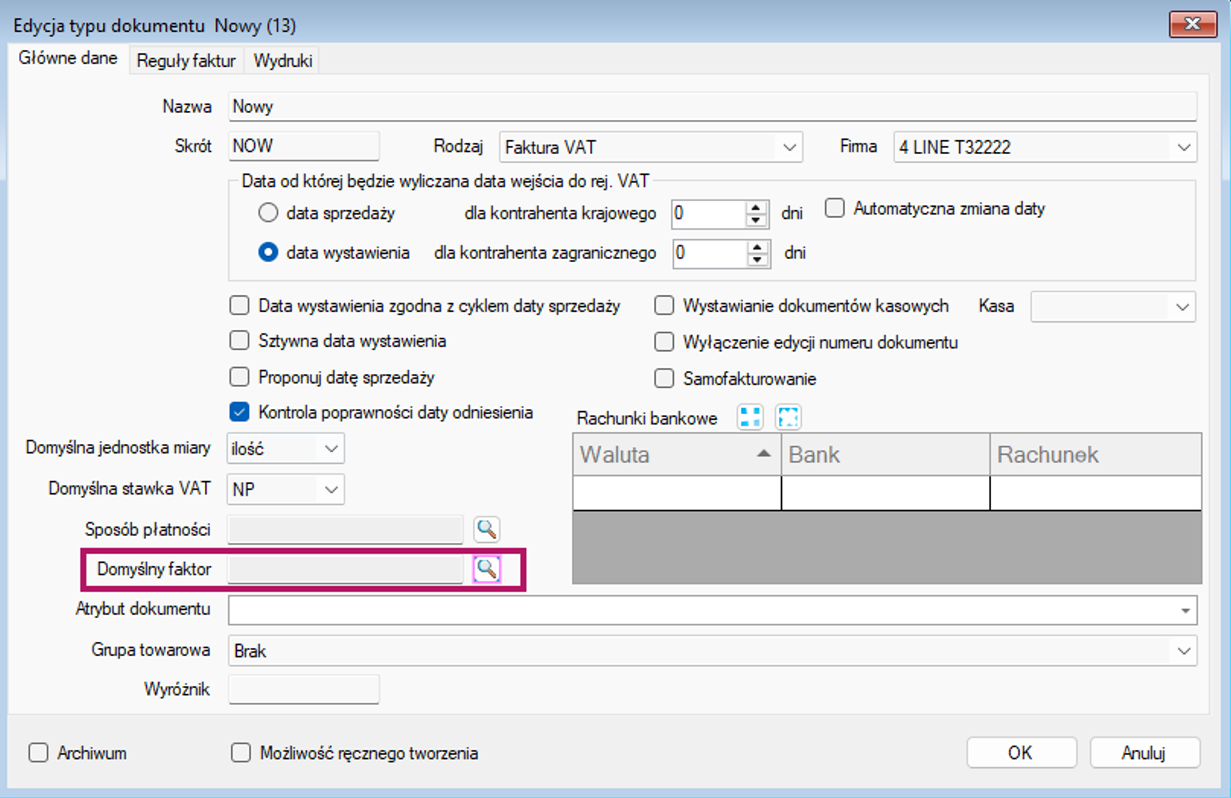The height and width of the screenshot is (798, 1231).
Task: Select the data sprzedaży radio button
Action: [268, 212]
